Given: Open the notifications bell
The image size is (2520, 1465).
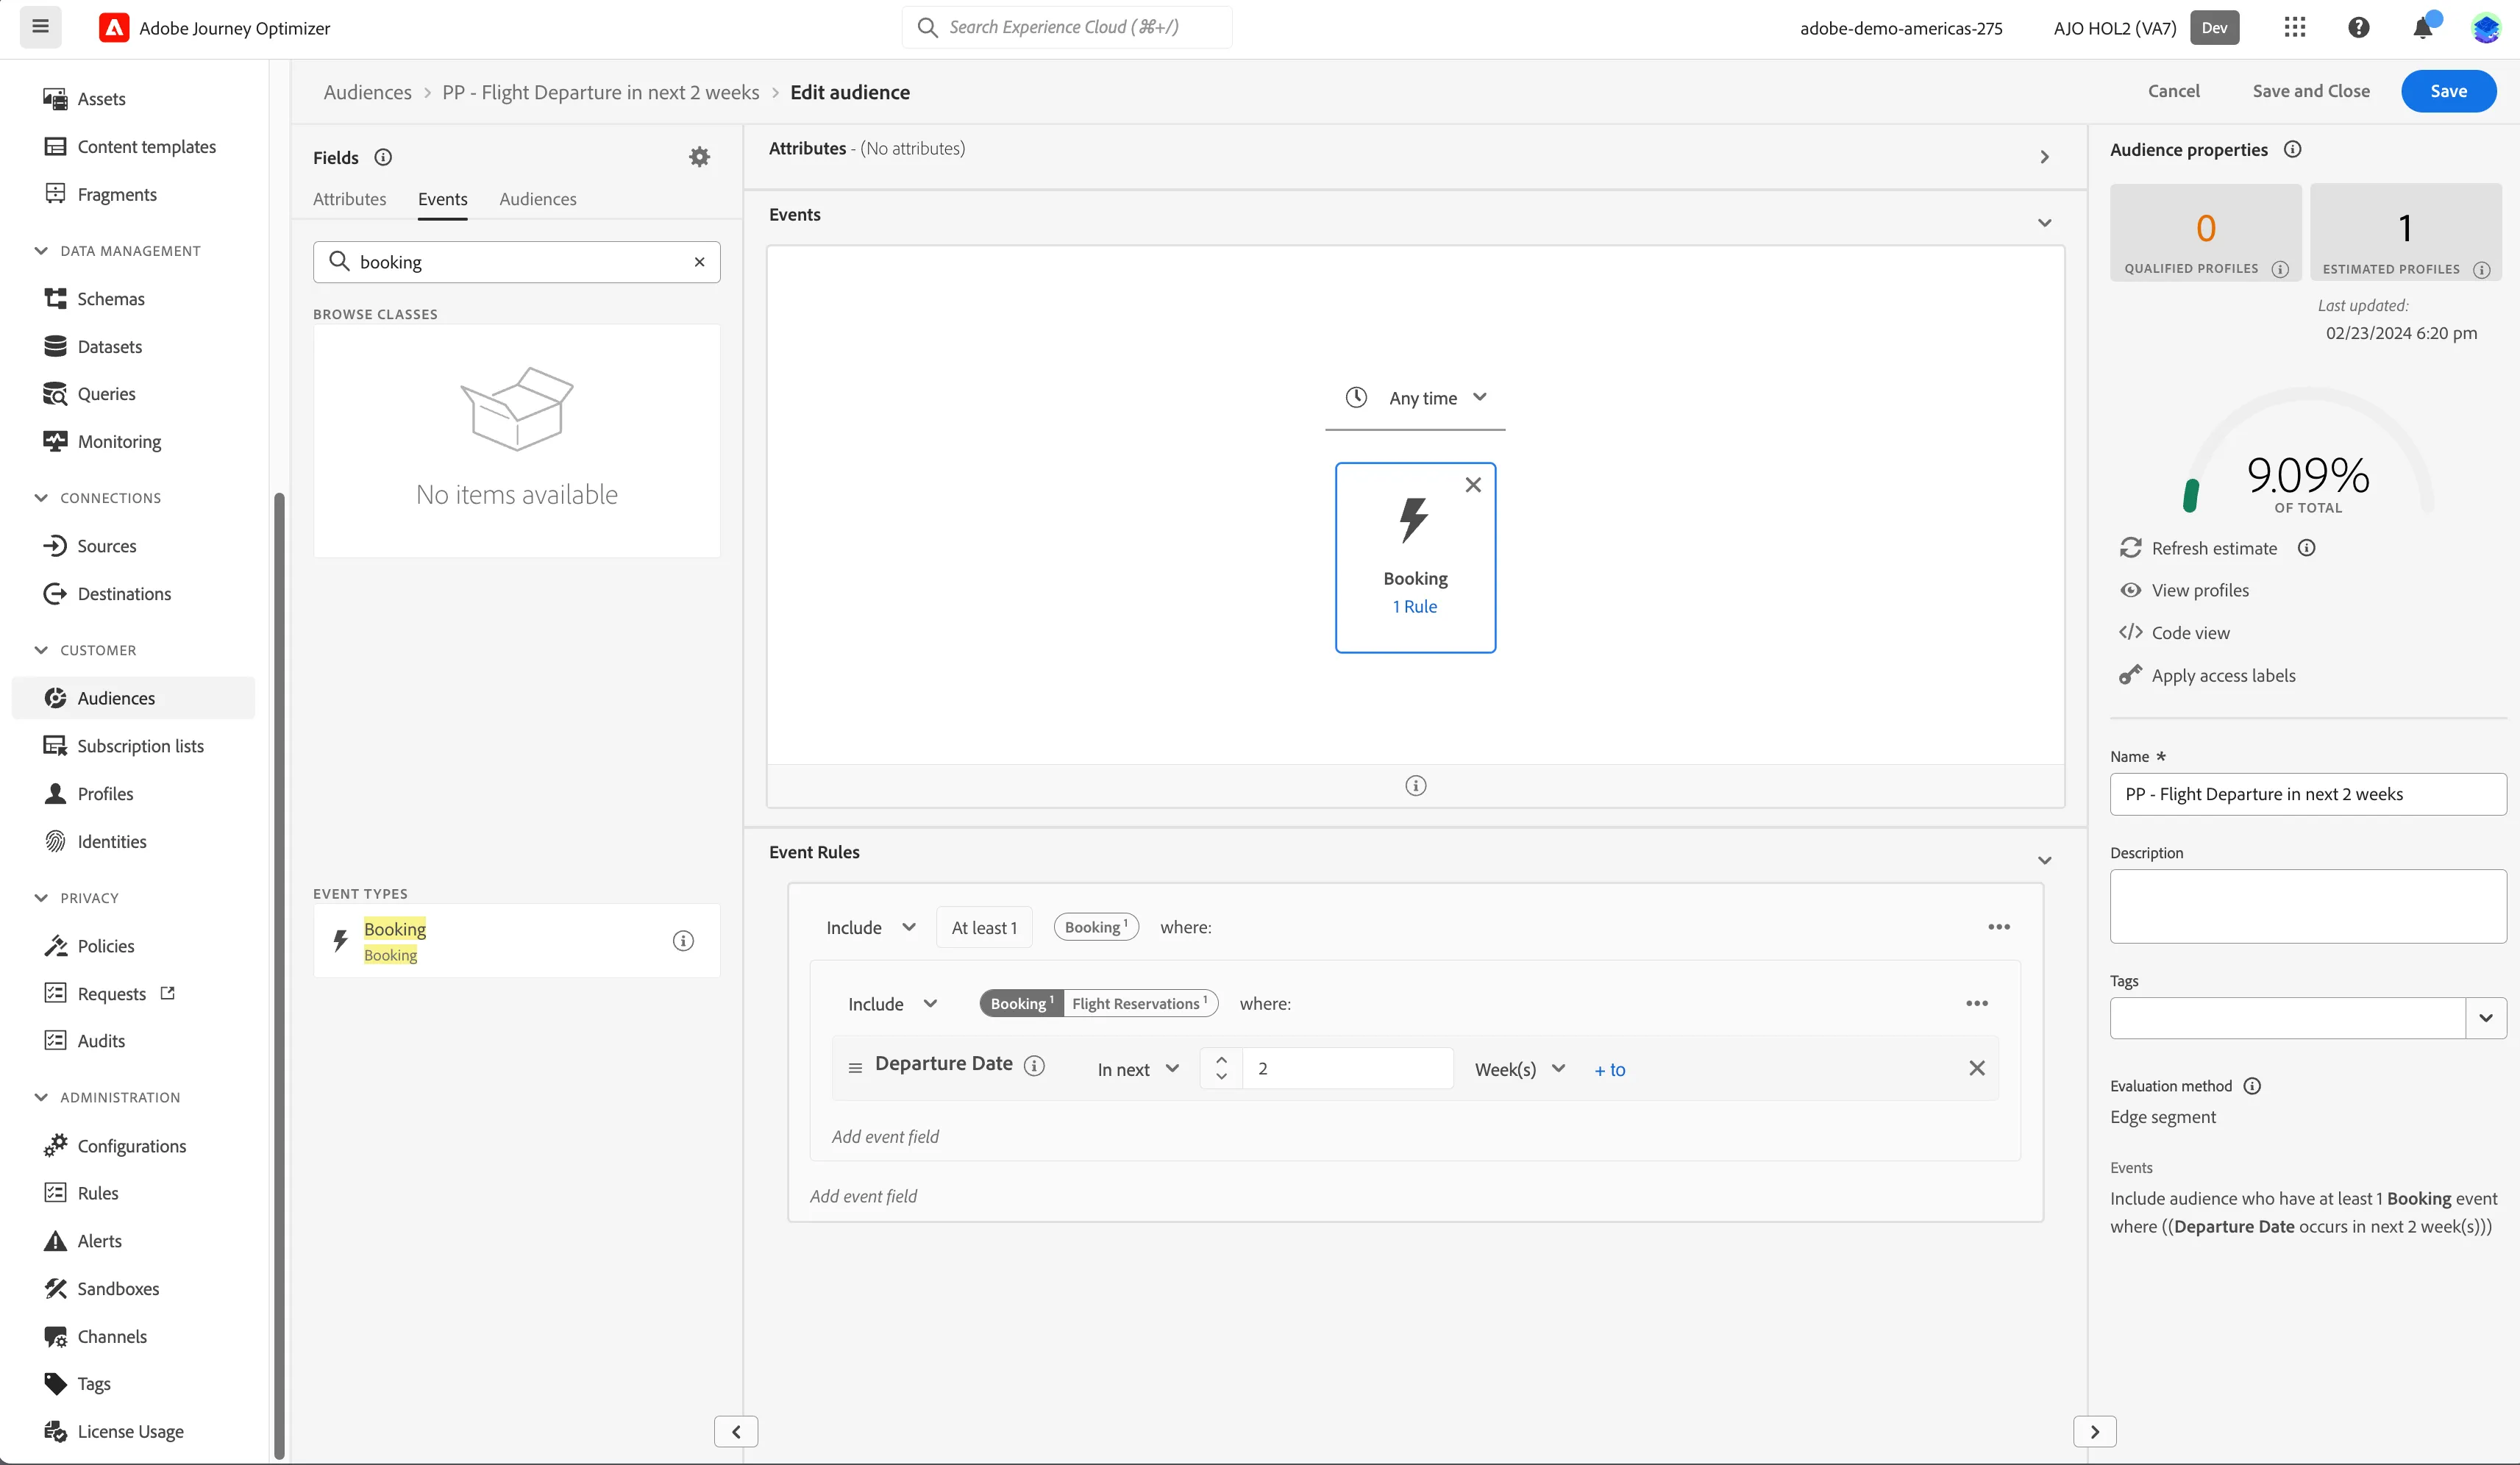Looking at the screenshot, I should 2423,27.
